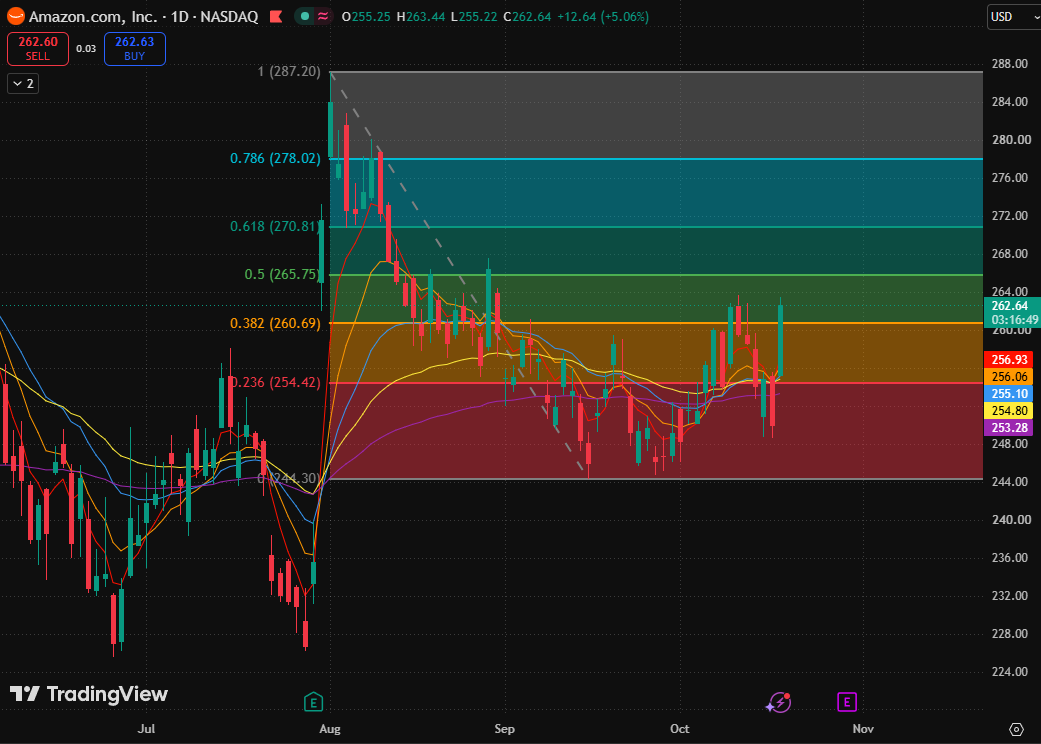This screenshot has height=744, width=1041.
Task: Click the Nov label on the time axis
Action: [863, 729]
